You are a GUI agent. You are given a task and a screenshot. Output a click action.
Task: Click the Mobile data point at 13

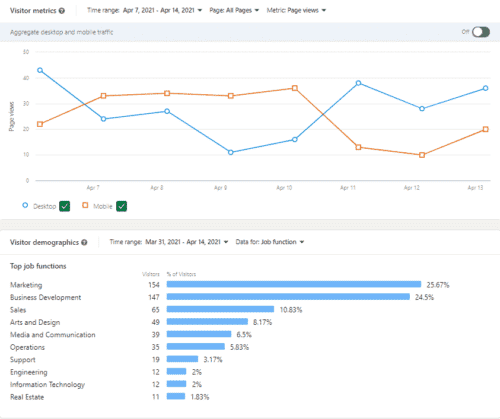(358, 147)
